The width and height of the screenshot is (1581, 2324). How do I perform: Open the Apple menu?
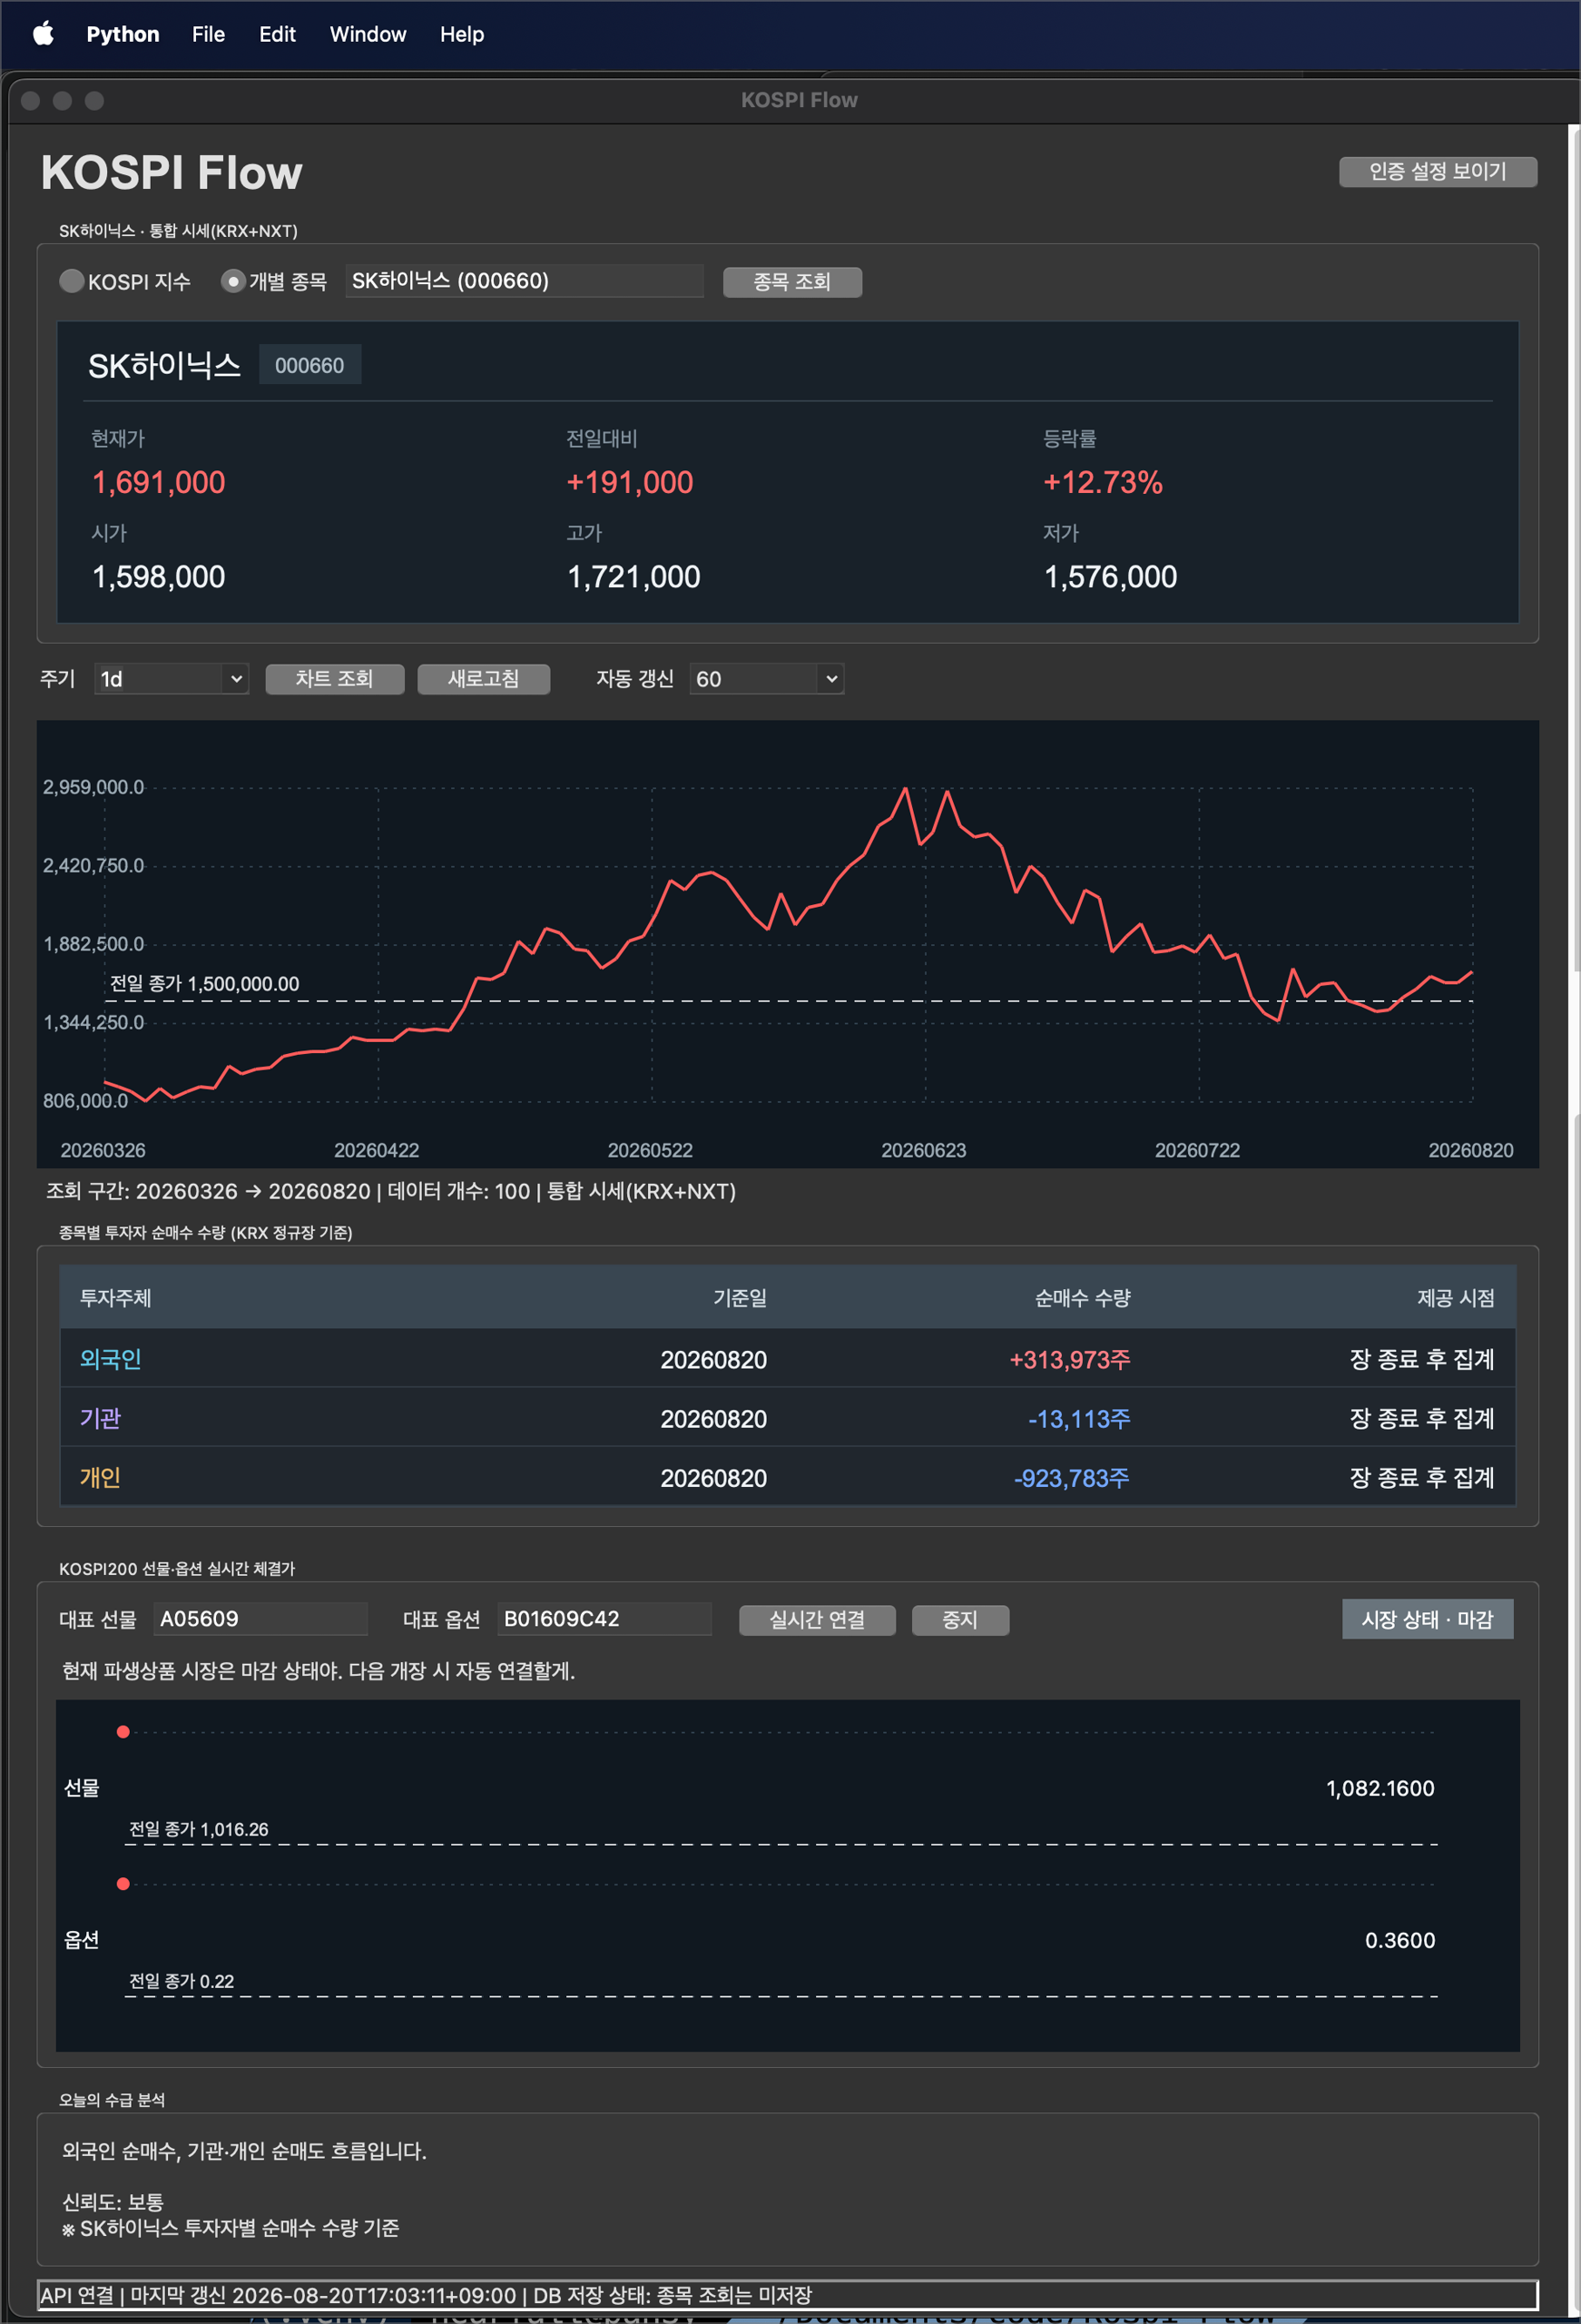(x=43, y=34)
